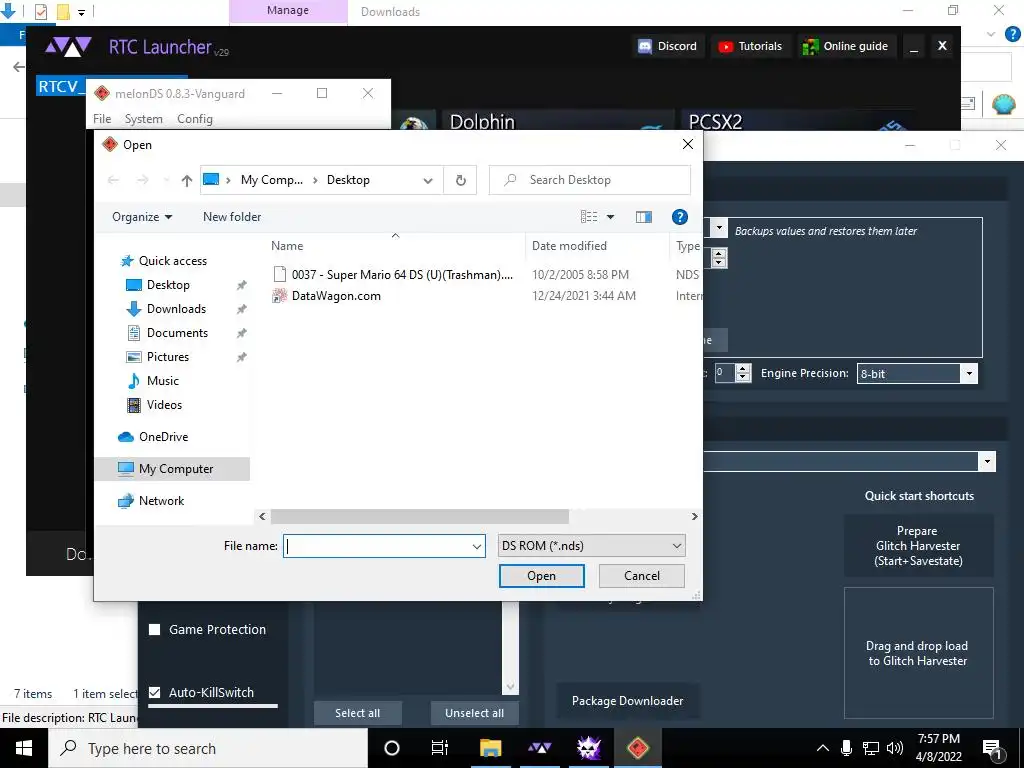Open the melonDS Config menu
The image size is (1024, 768).
click(195, 119)
